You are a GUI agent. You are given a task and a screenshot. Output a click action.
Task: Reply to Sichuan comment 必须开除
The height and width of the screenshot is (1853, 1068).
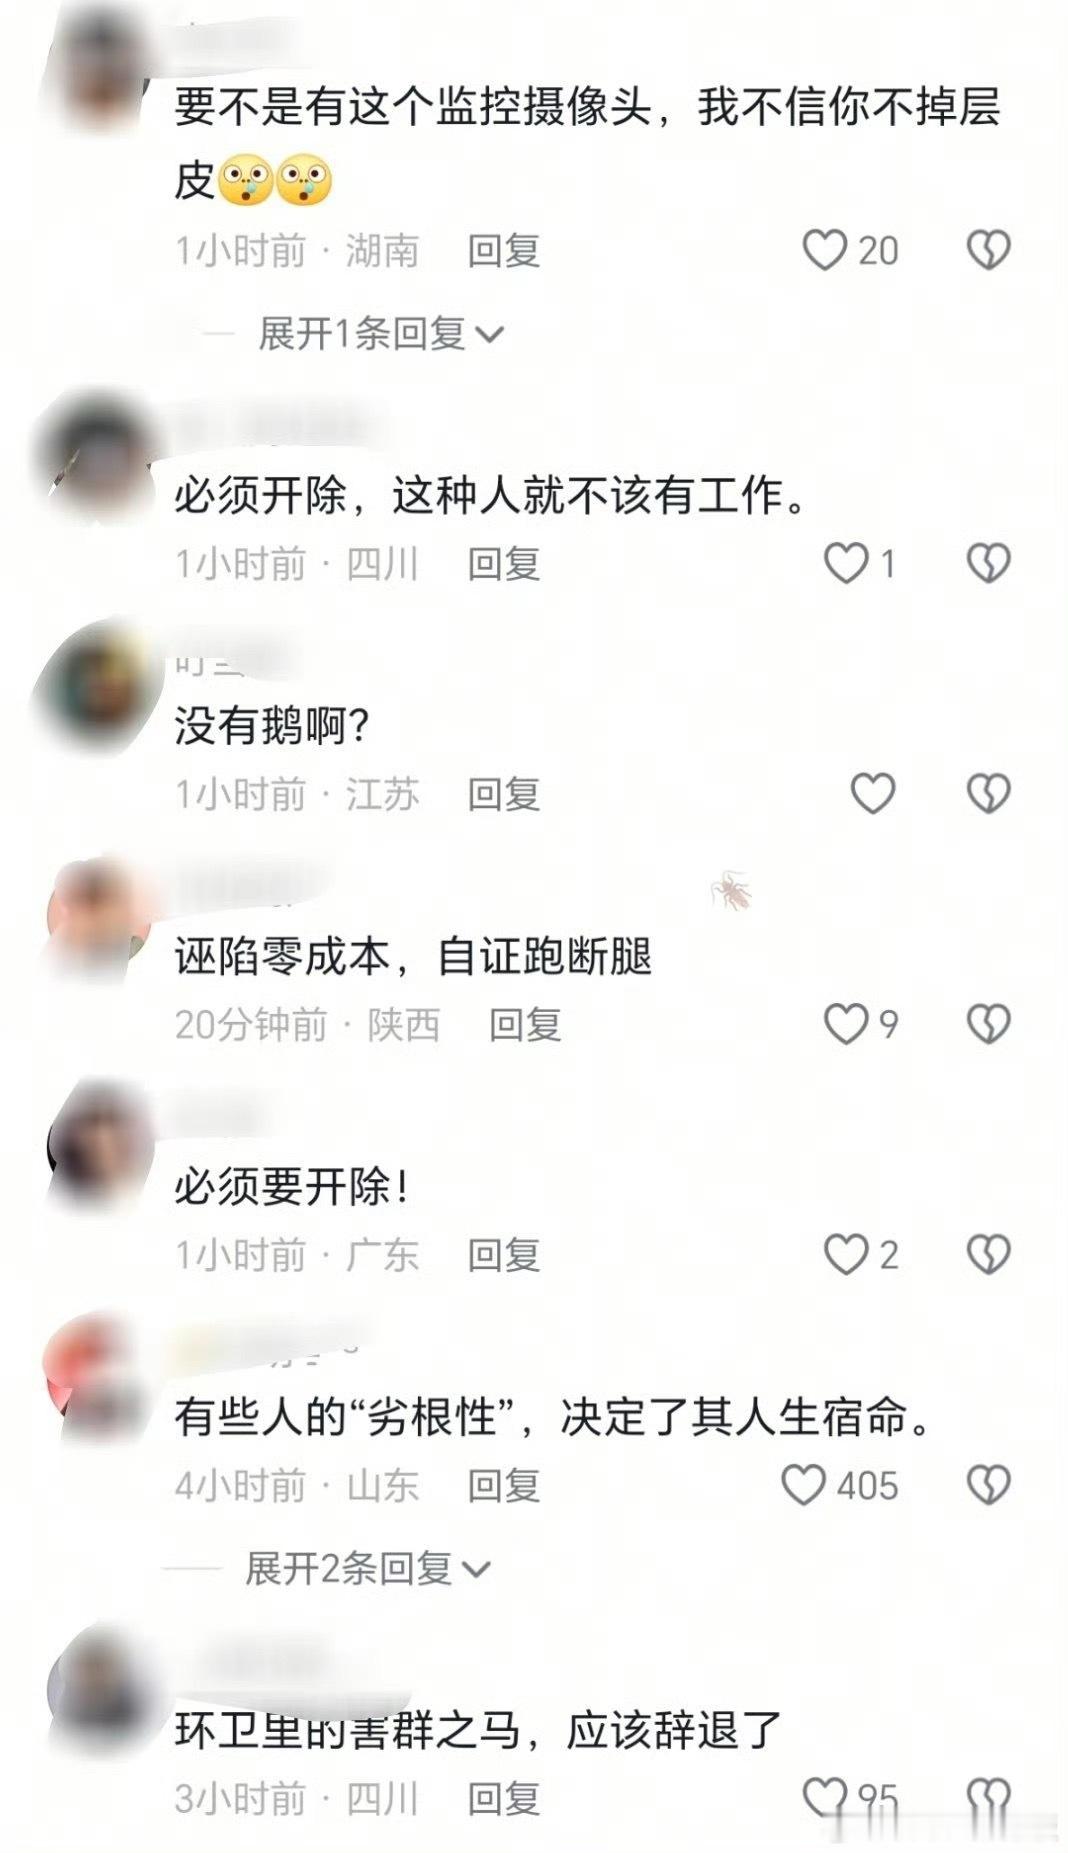(504, 564)
